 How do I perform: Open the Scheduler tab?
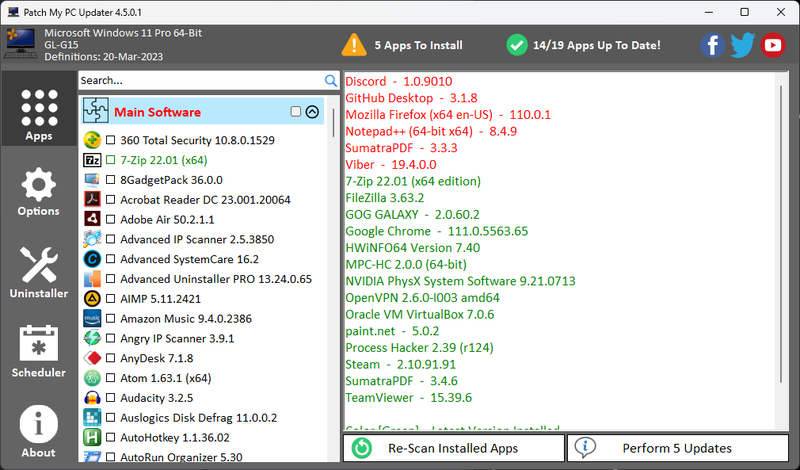point(38,353)
